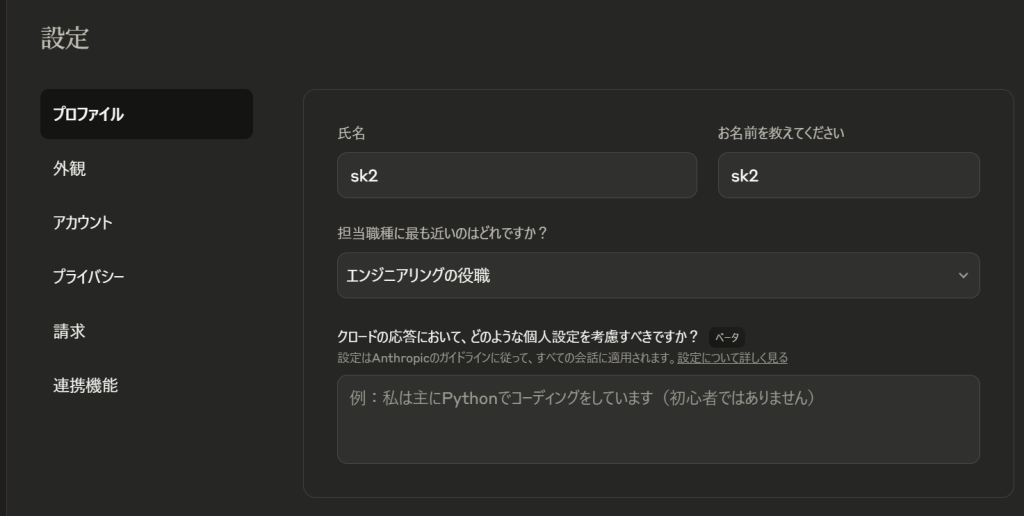Click the 担当職種に最も近いのはどれですか label
This screenshot has width=1024, height=516.
point(442,233)
